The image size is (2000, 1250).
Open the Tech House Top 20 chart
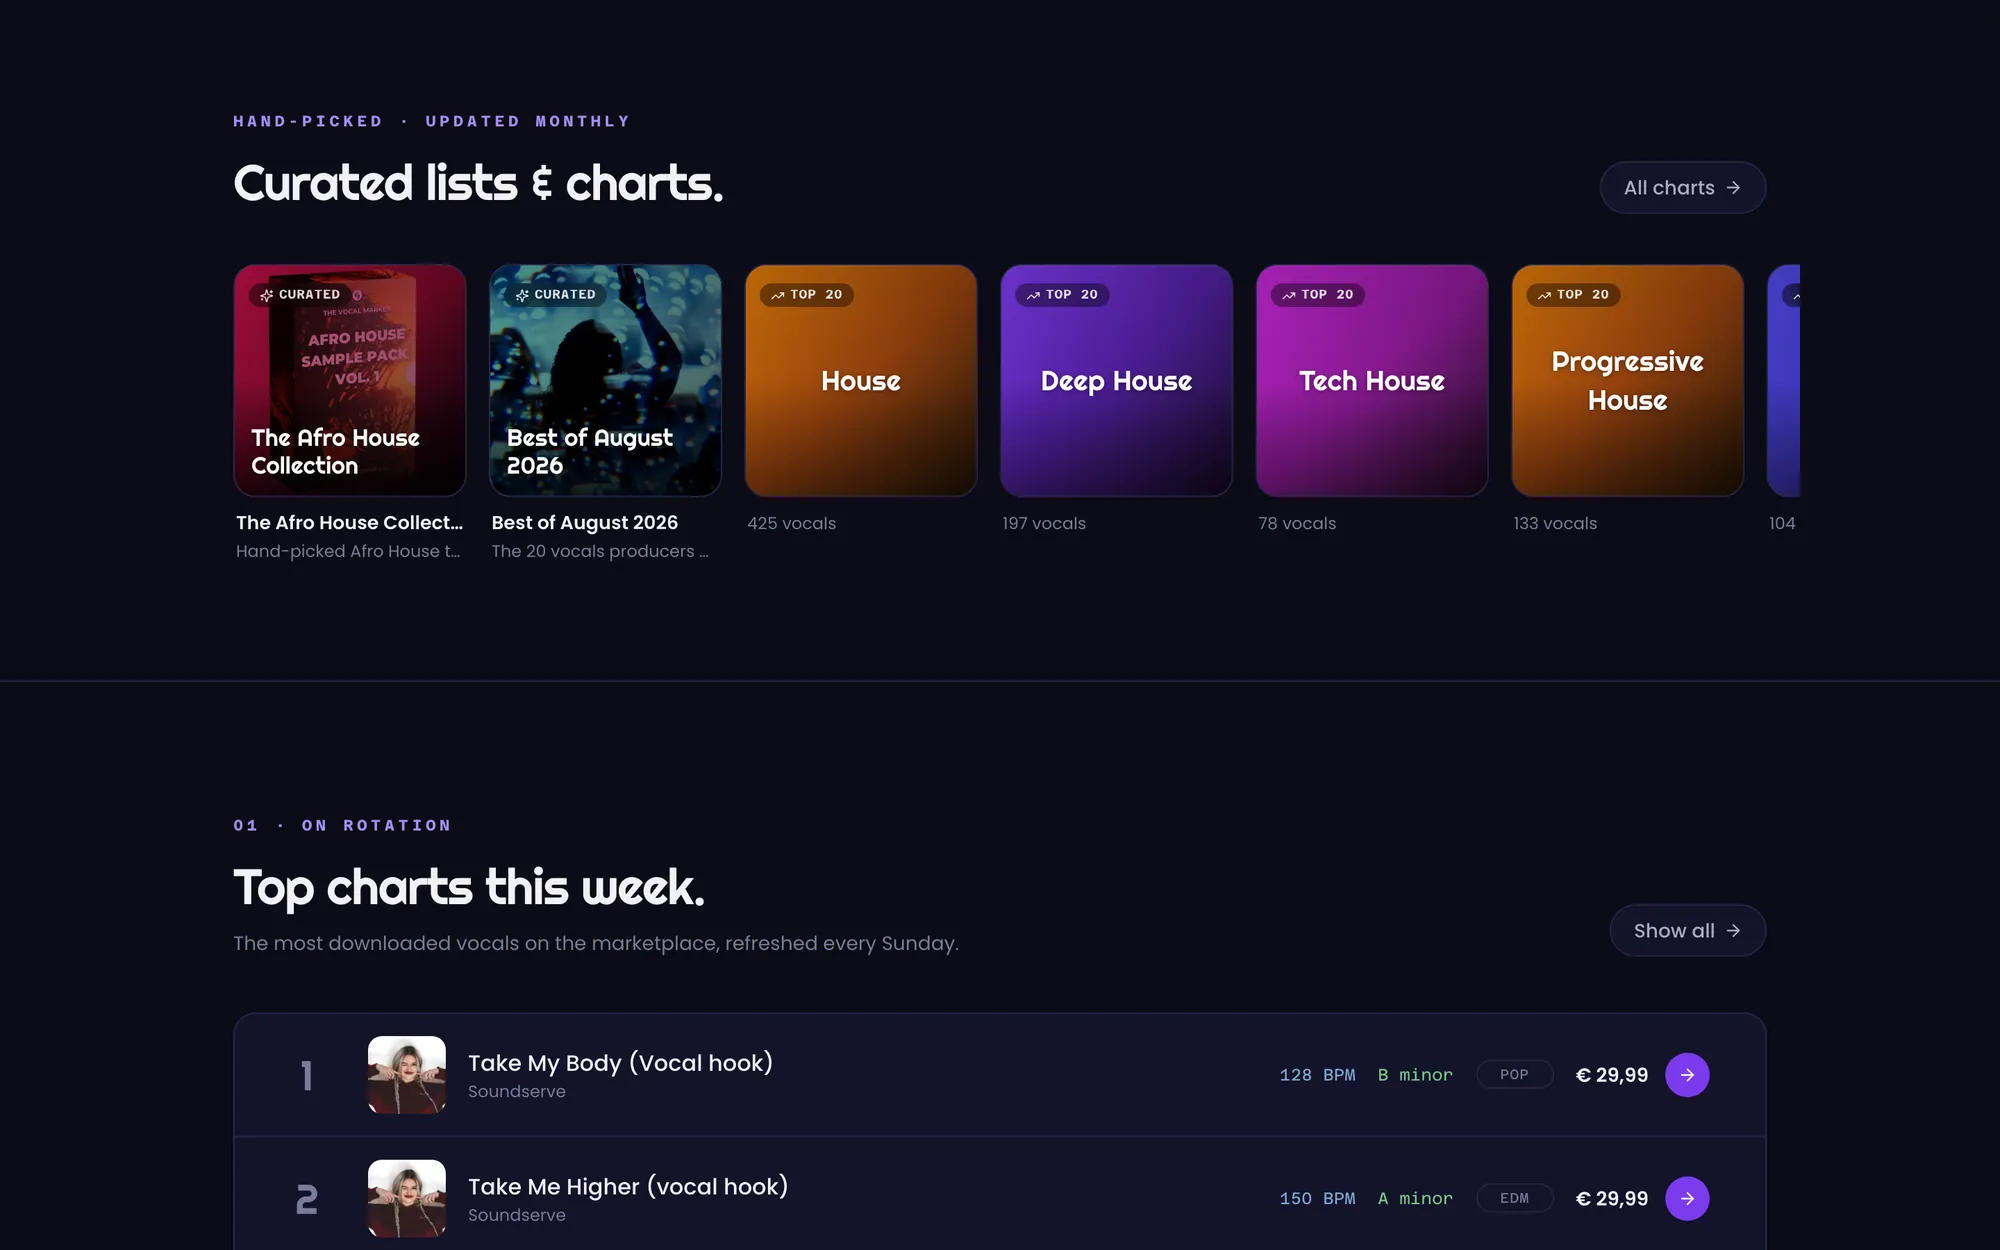pyautogui.click(x=1372, y=380)
